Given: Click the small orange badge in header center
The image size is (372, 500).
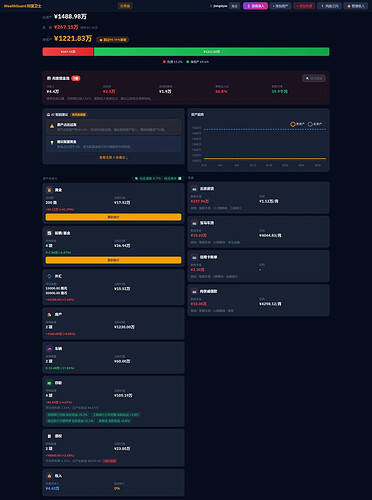Looking at the screenshot, I should (x=125, y=6).
